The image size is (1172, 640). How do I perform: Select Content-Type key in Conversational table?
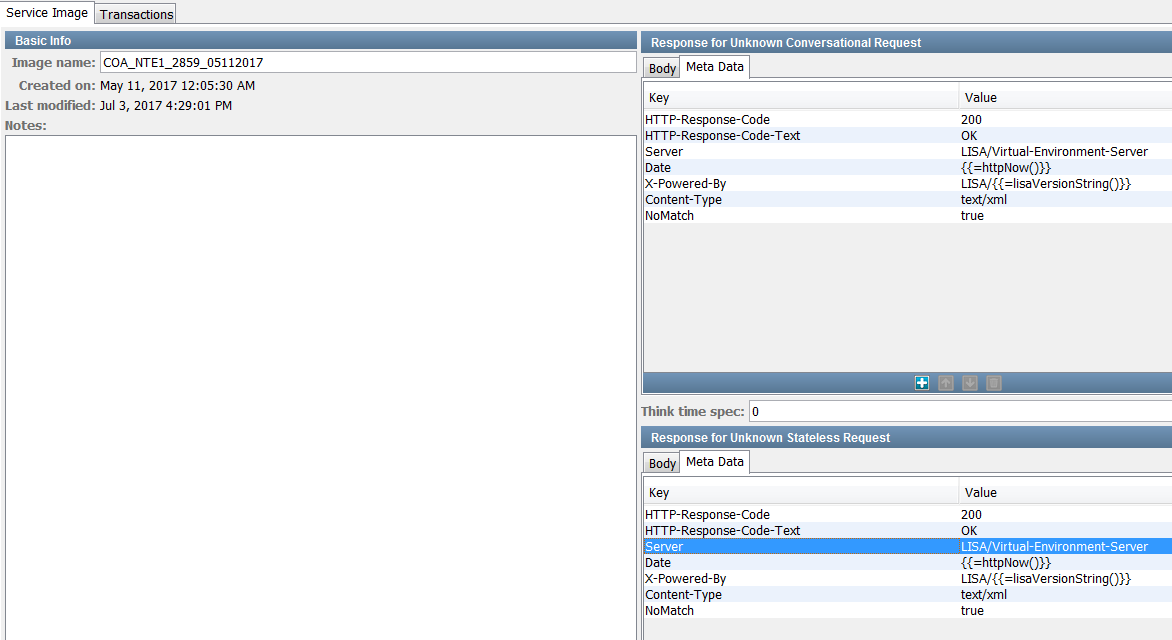pyautogui.click(x=683, y=200)
